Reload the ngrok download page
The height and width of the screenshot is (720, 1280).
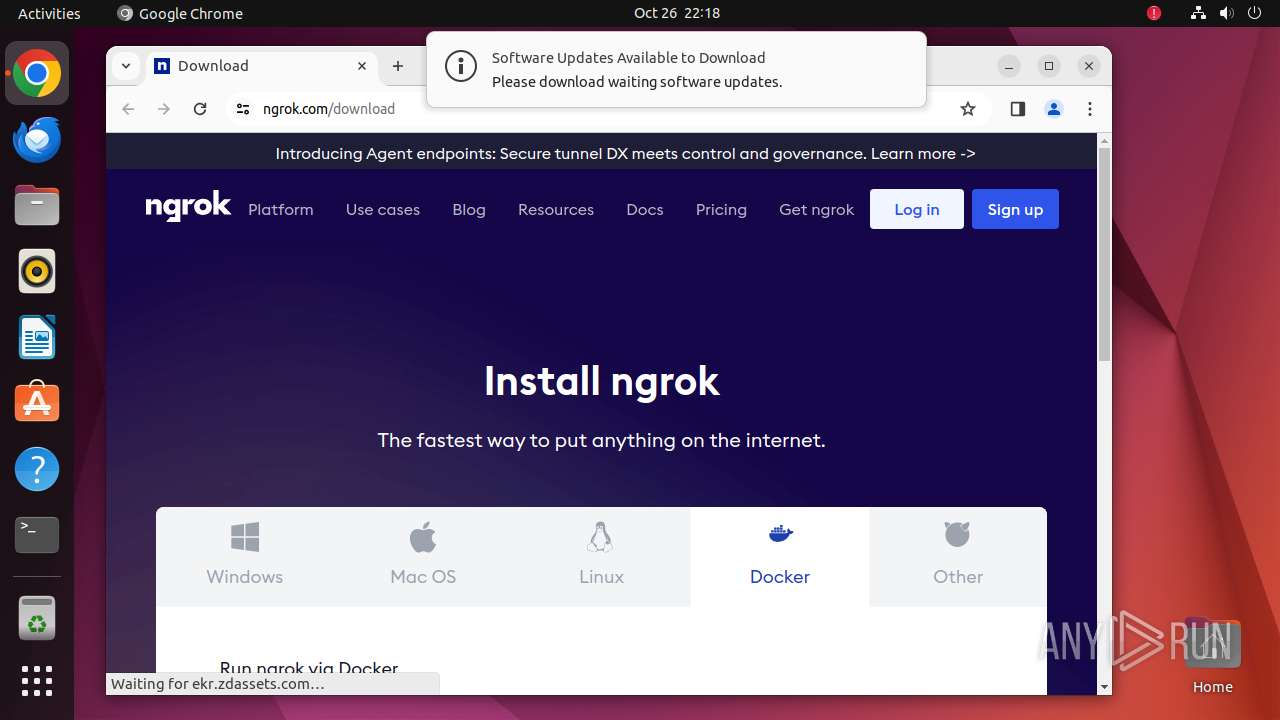coord(200,109)
